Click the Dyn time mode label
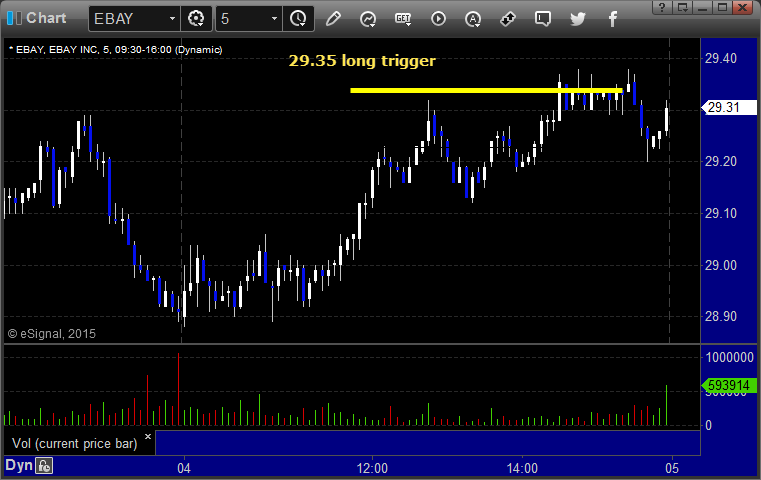This screenshot has height=480, width=761. pyautogui.click(x=19, y=465)
